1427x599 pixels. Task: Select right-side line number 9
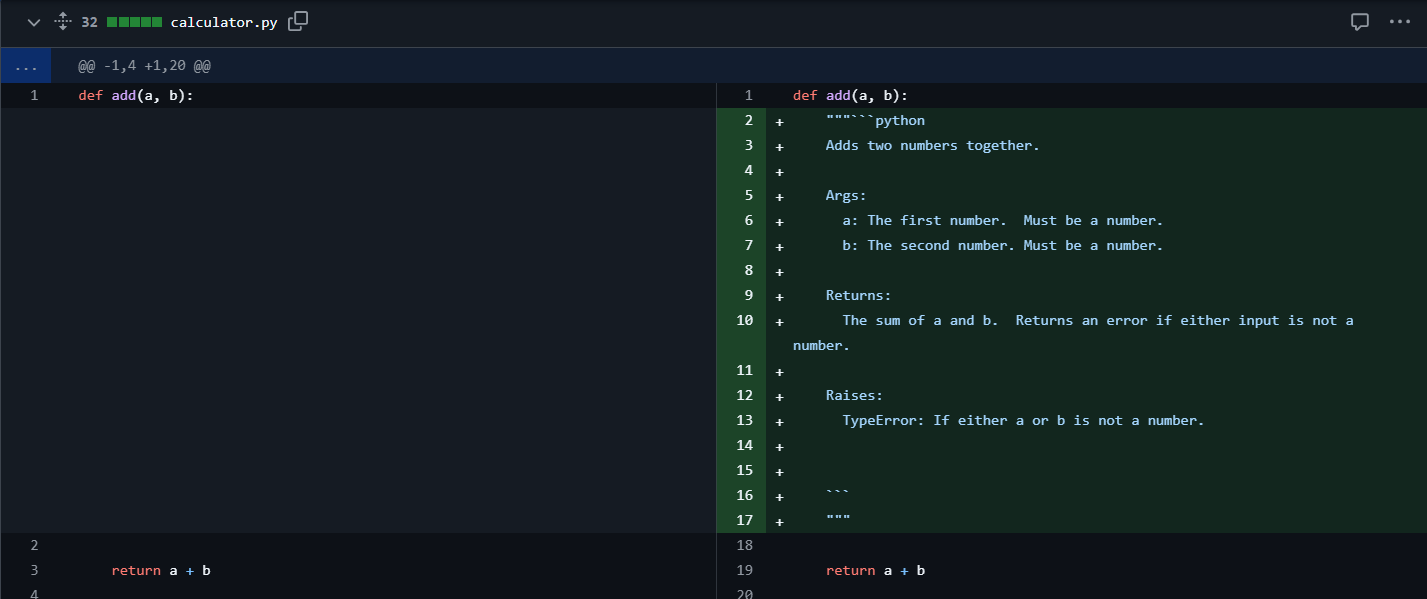pos(747,296)
